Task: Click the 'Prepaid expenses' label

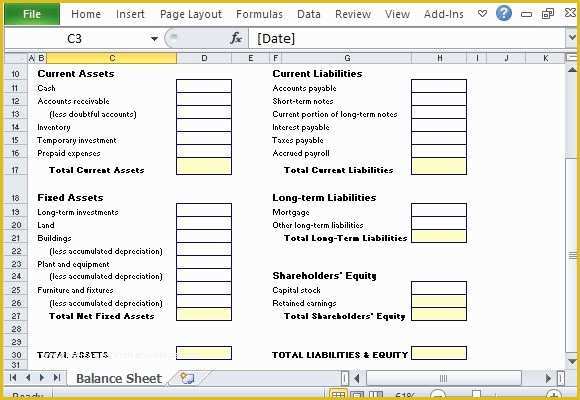Action: 69,154
